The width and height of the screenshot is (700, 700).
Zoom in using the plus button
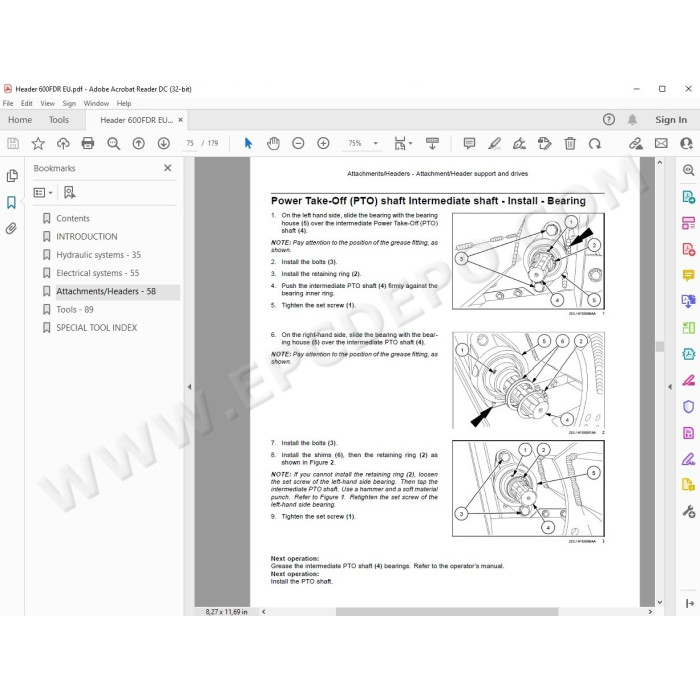pyautogui.click(x=323, y=143)
